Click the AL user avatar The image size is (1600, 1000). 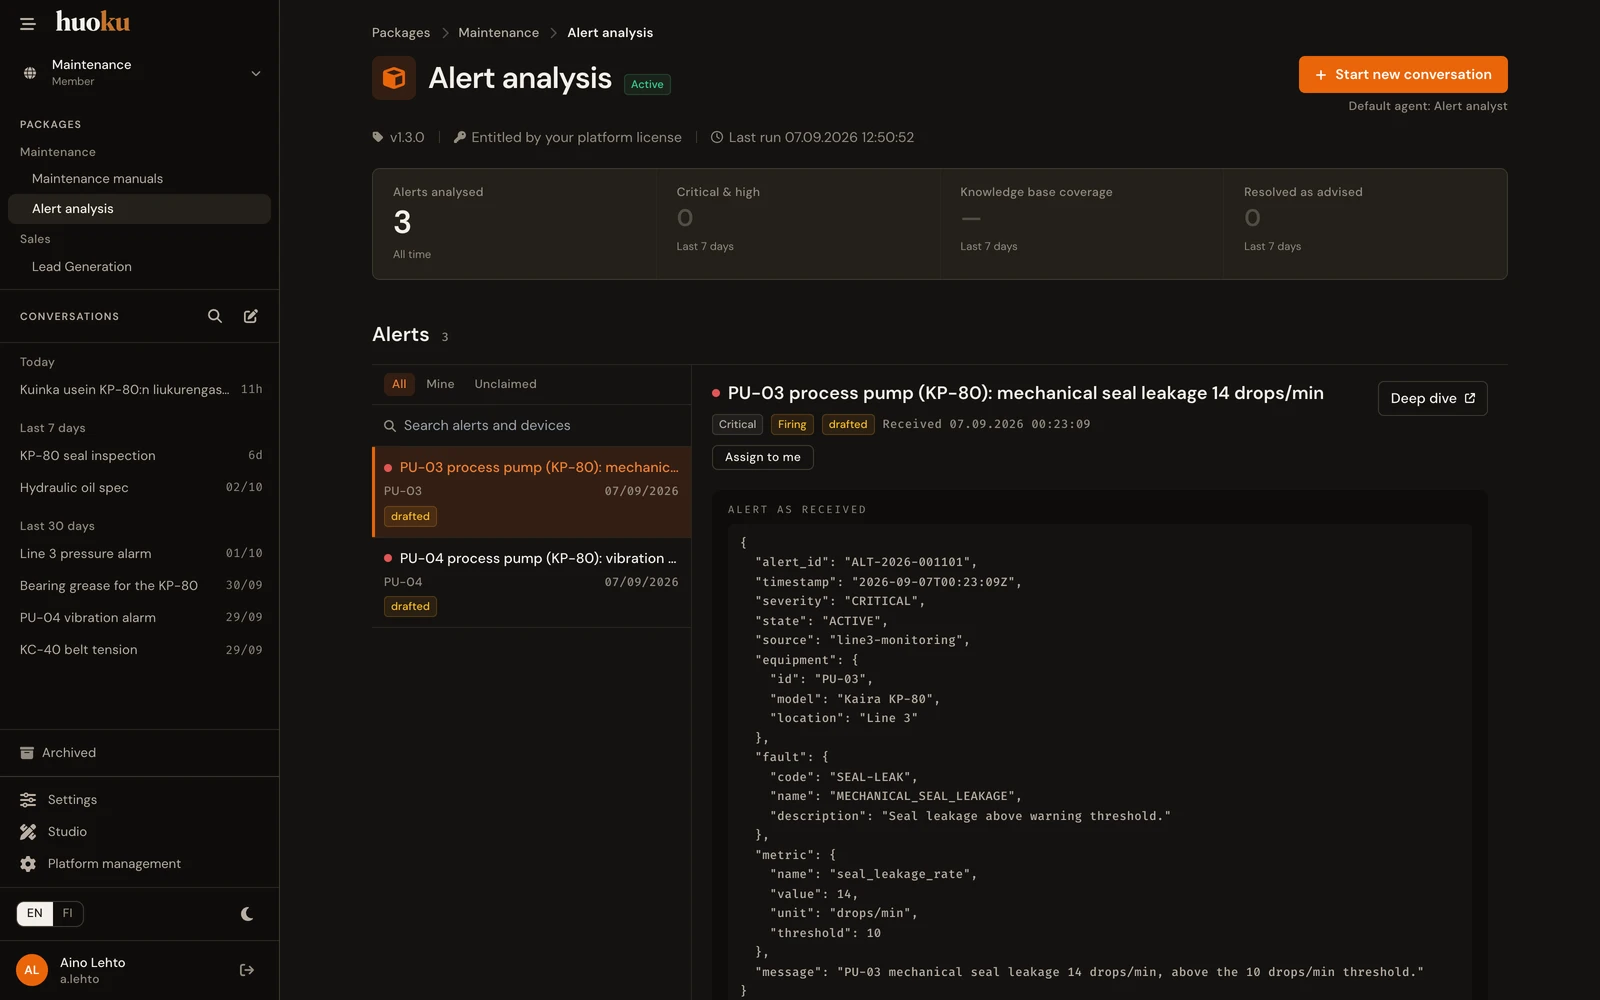32,970
